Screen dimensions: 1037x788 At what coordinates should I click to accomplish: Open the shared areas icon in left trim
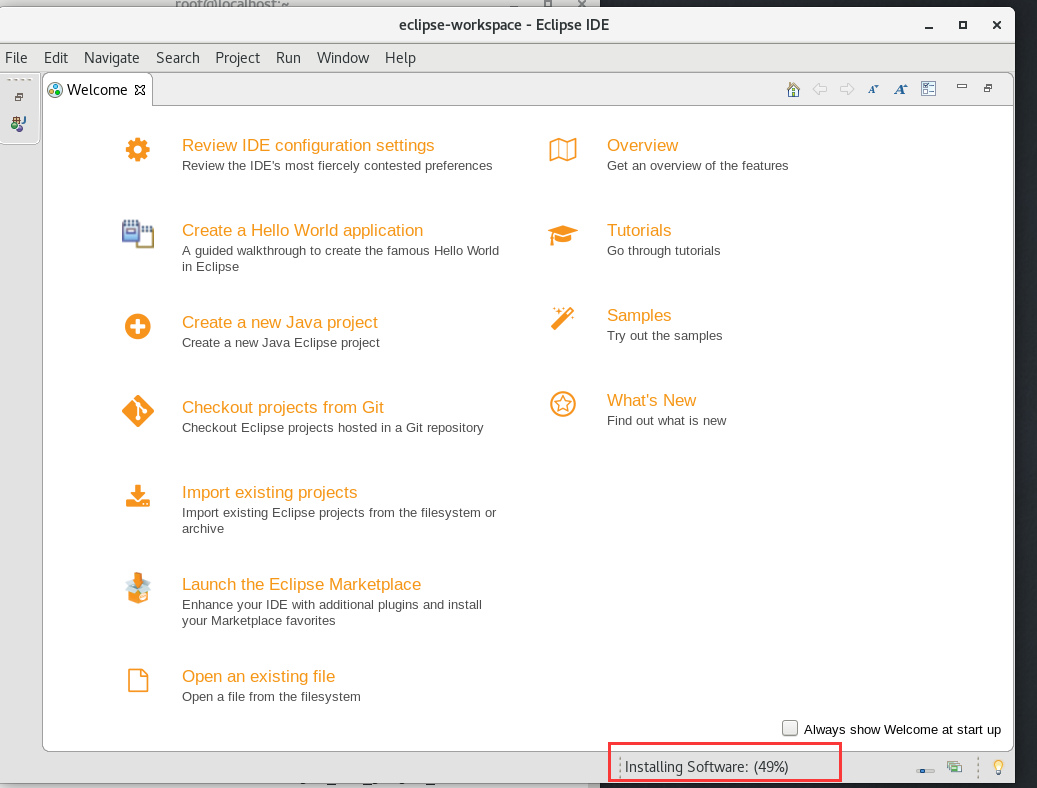click(19, 124)
